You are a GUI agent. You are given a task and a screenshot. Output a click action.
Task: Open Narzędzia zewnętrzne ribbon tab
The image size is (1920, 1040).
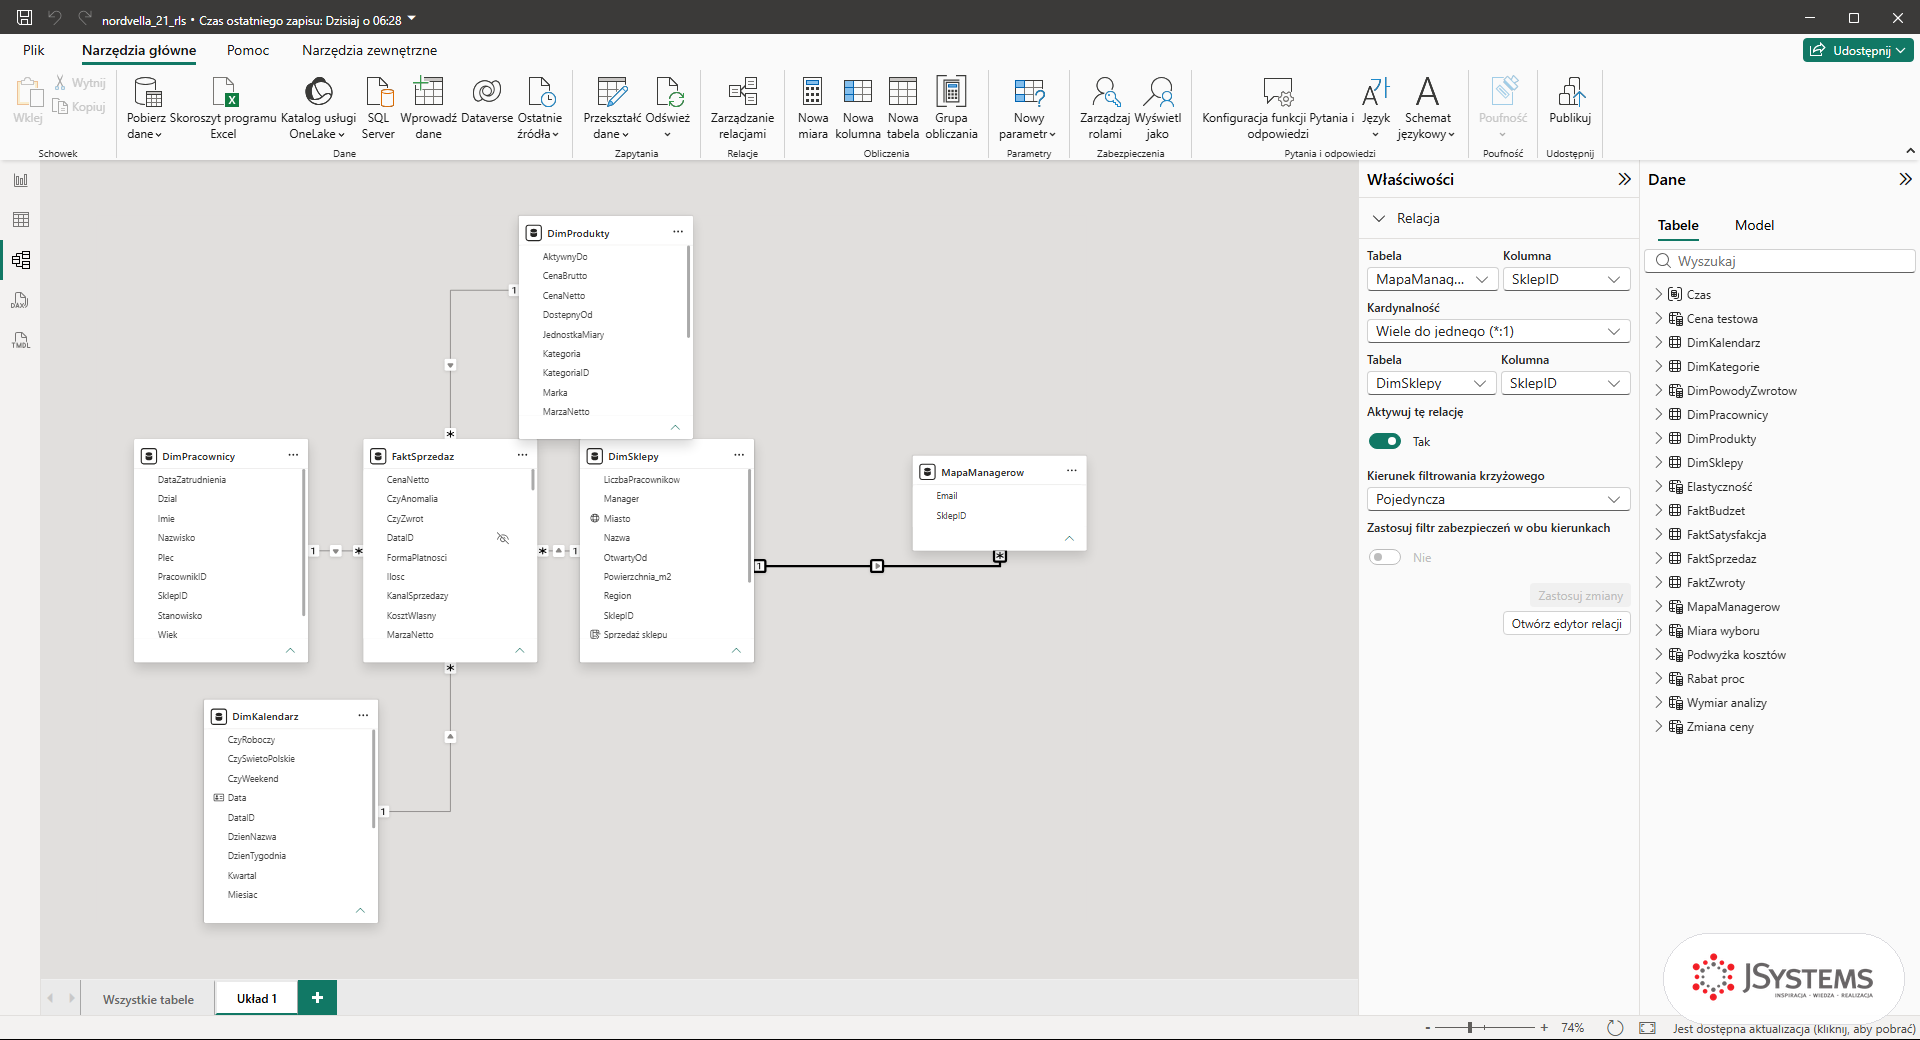click(x=369, y=50)
